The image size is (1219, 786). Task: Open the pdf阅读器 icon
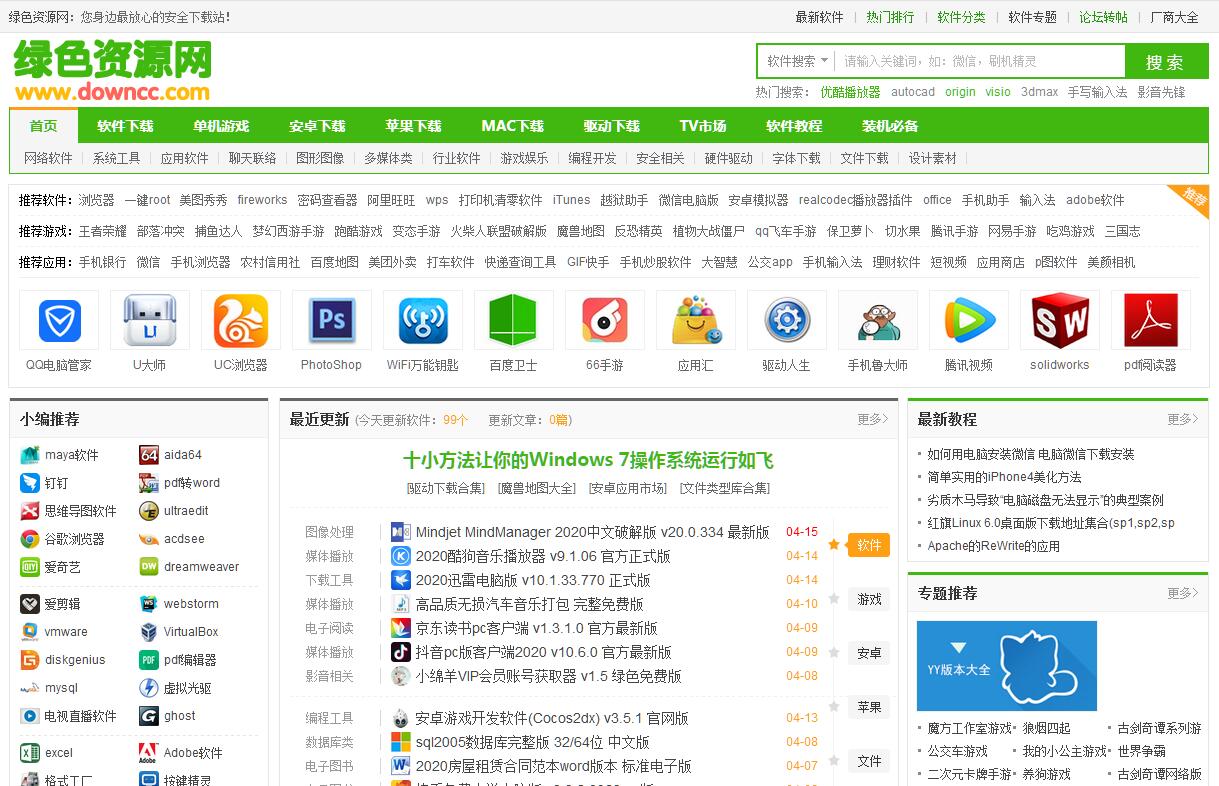point(1151,321)
